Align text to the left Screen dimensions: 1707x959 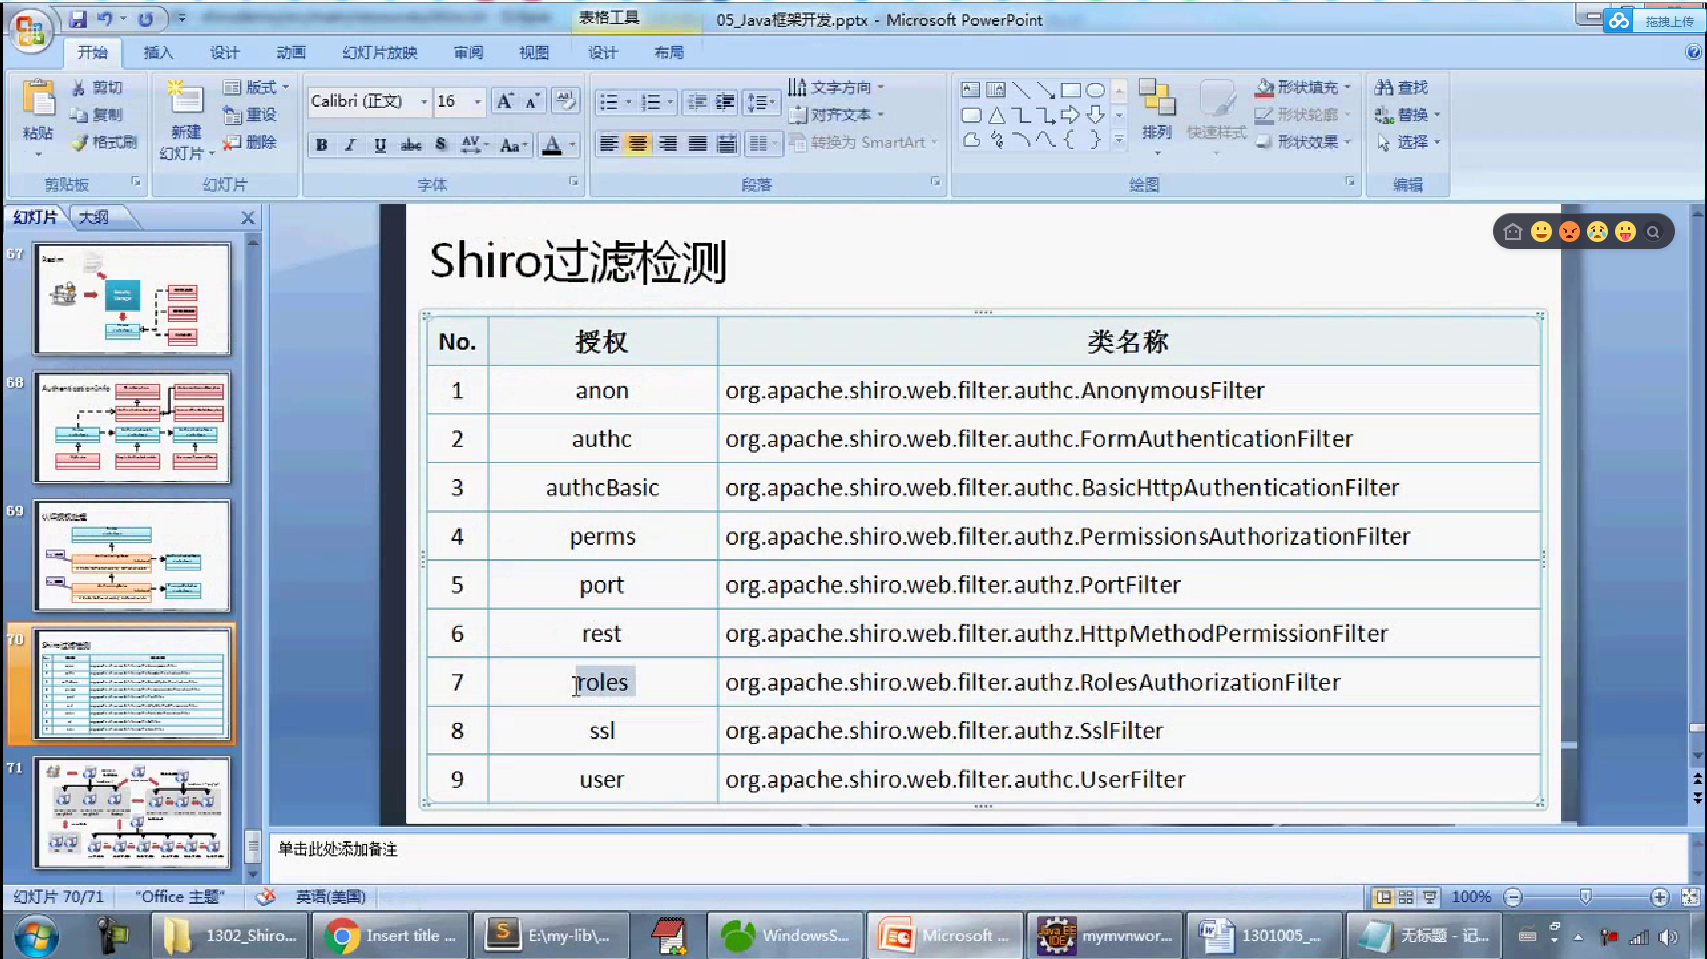608,144
